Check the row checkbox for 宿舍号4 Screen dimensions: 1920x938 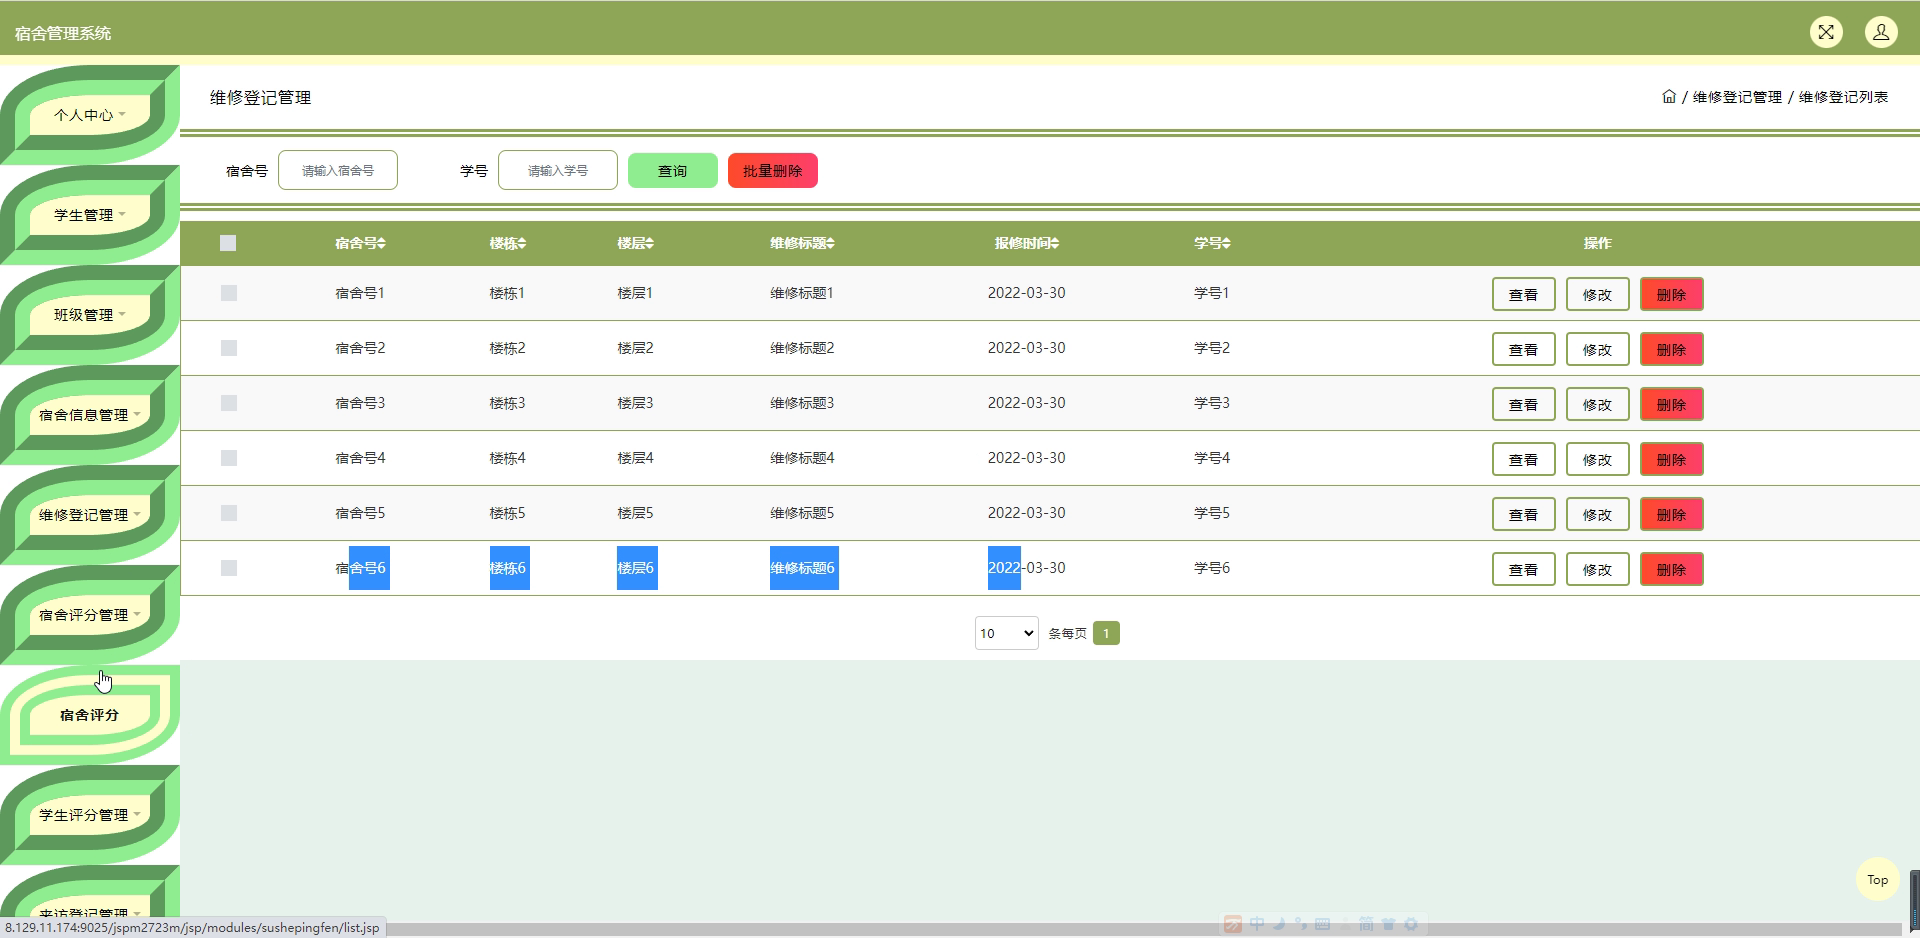click(x=229, y=458)
